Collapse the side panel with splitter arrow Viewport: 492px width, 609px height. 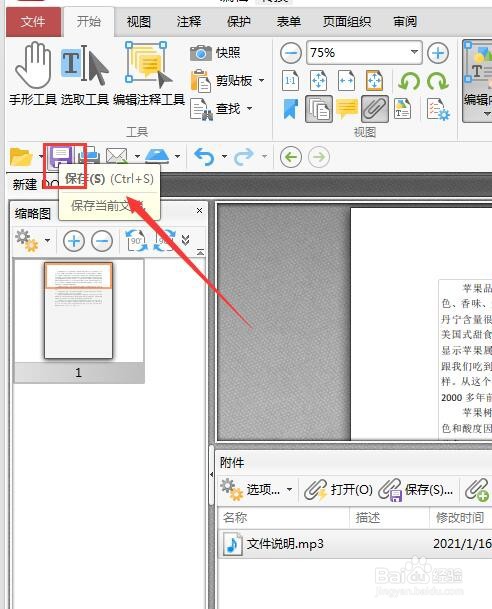click(x=211, y=474)
